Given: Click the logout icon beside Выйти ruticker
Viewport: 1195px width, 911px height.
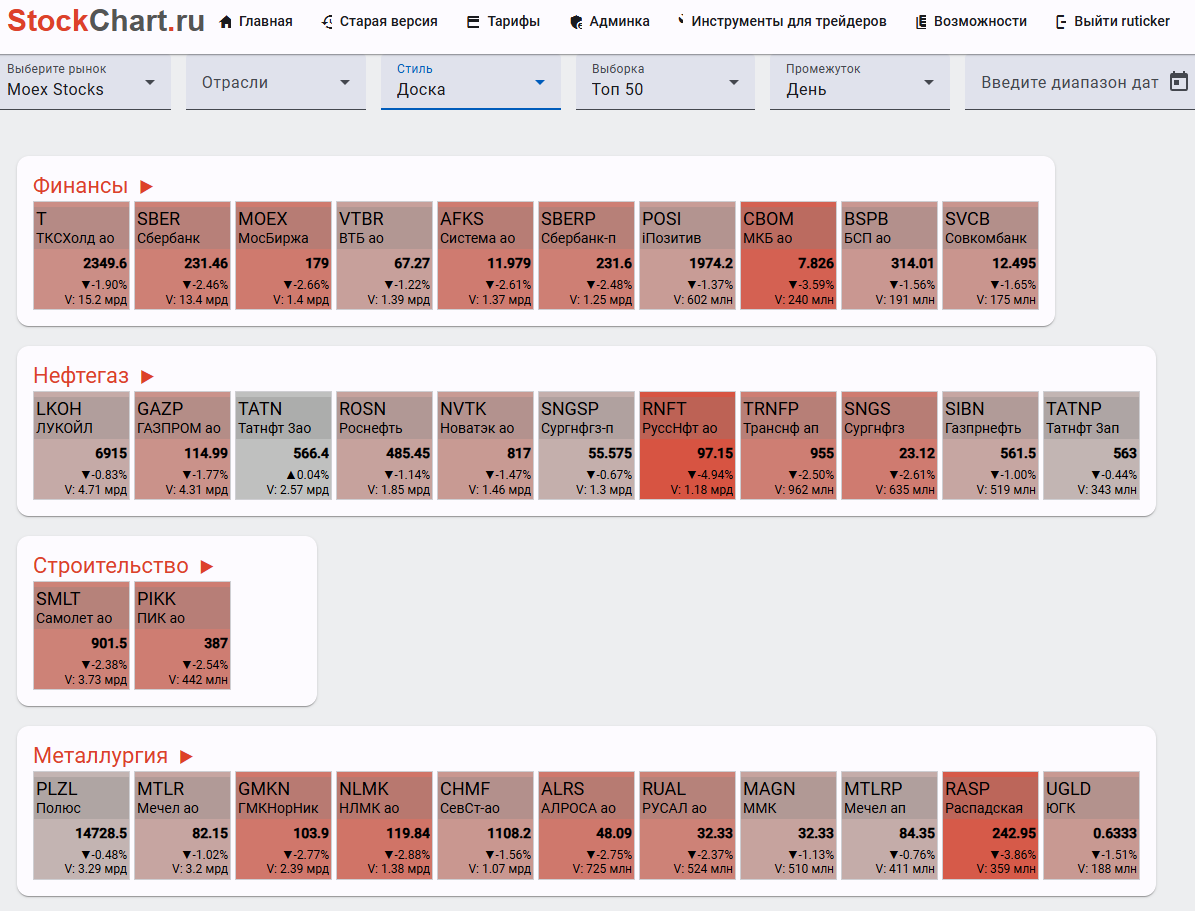Looking at the screenshot, I should tap(1061, 22).
